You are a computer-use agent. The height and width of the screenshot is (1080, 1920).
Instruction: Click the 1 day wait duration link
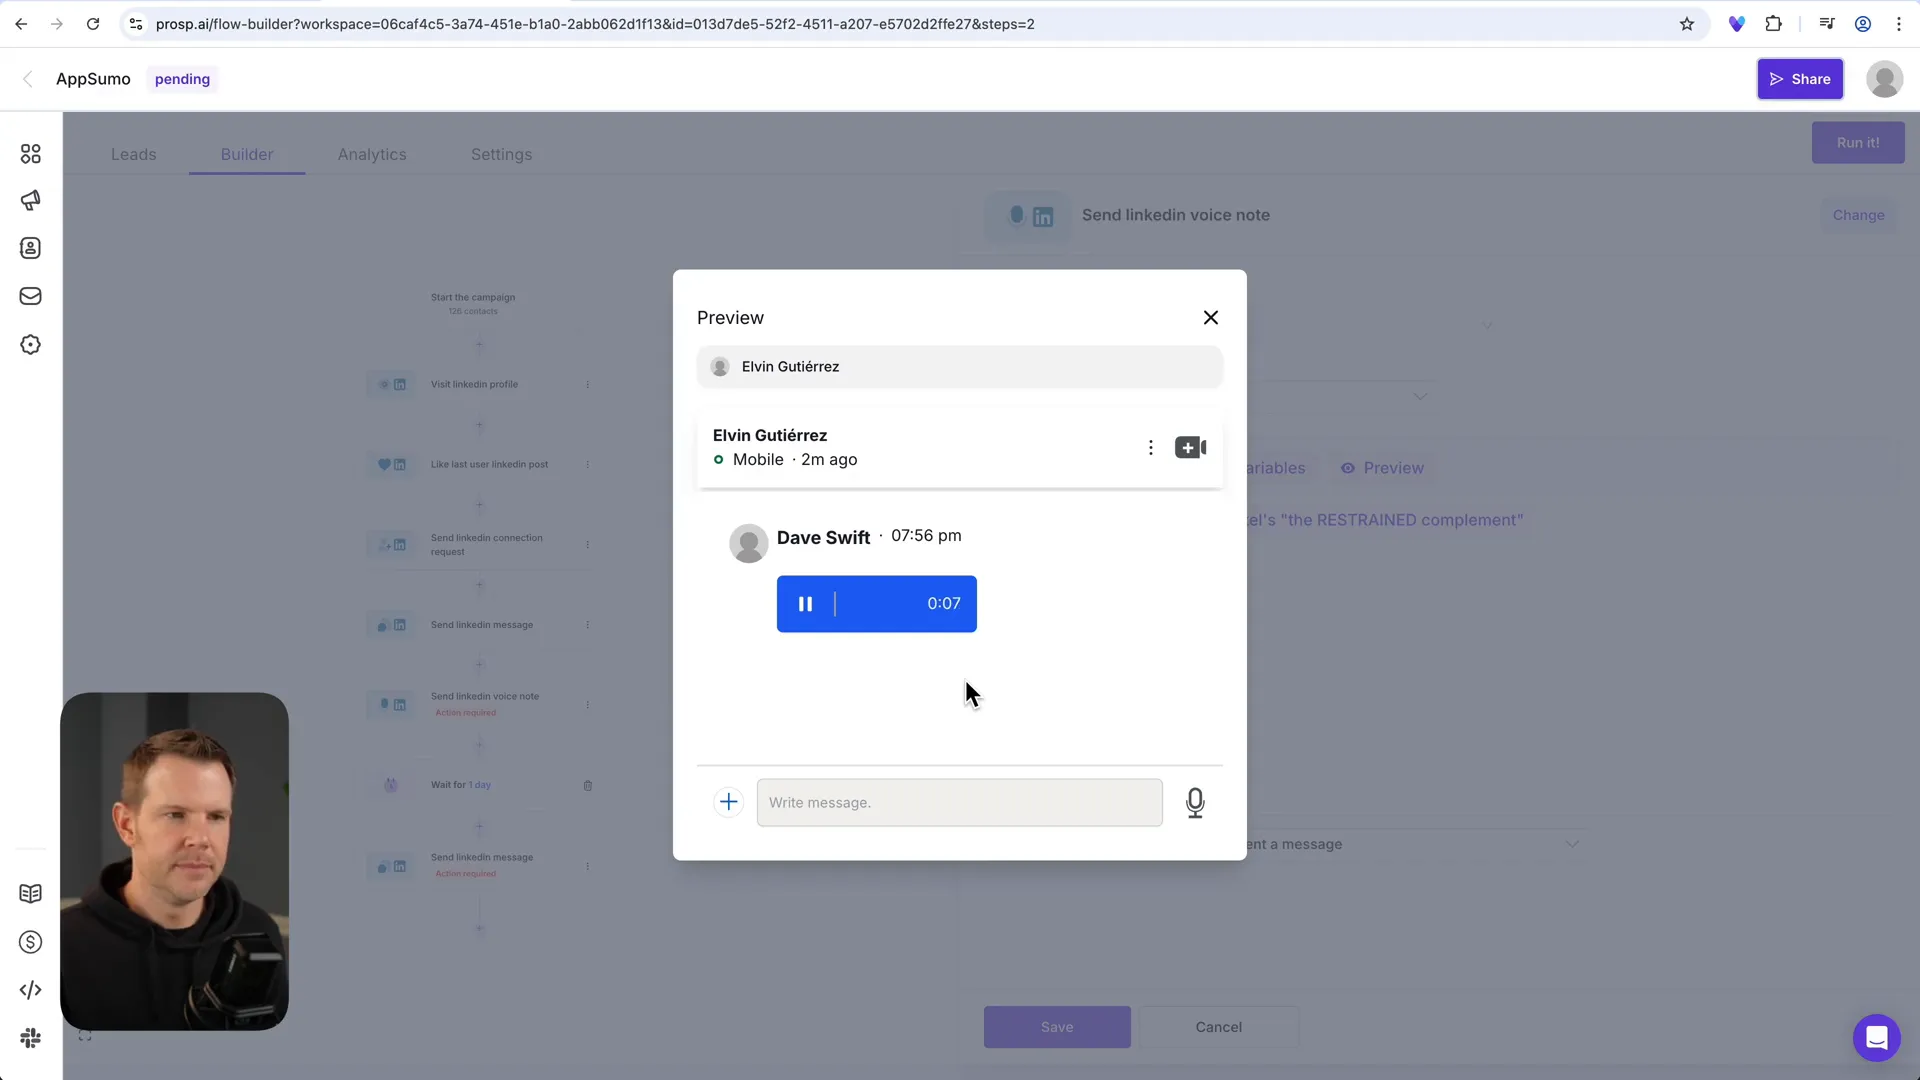480,785
